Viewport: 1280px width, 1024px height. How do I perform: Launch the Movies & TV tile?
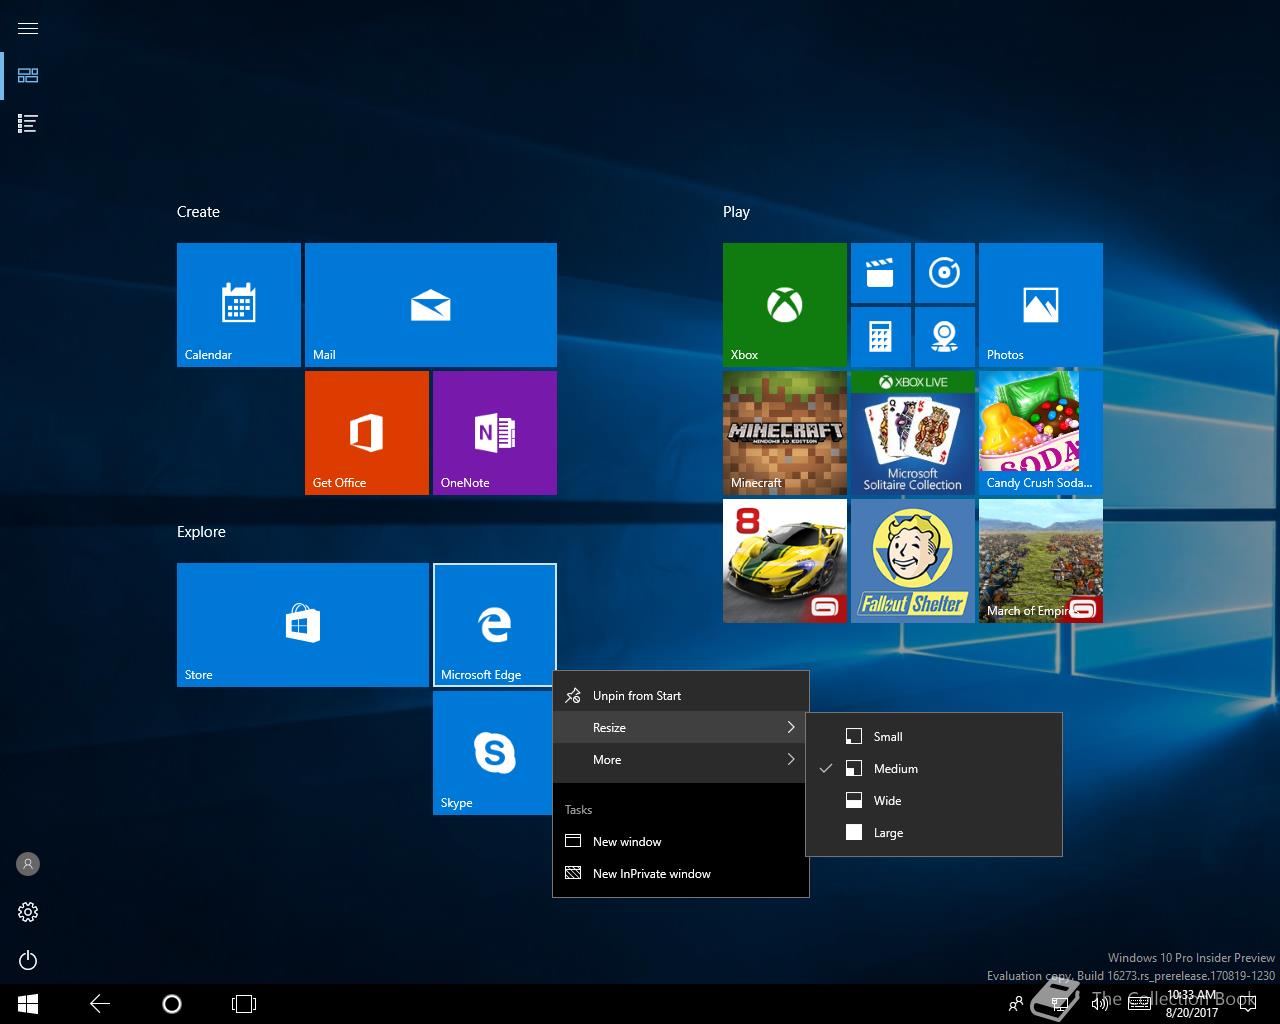(x=881, y=272)
